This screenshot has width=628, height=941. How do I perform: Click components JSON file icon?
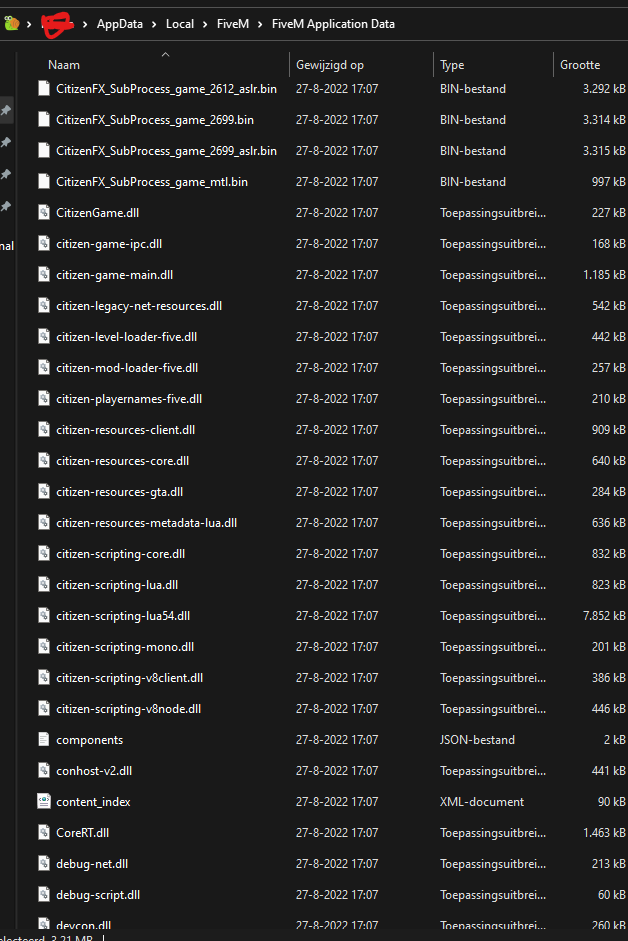coord(44,740)
